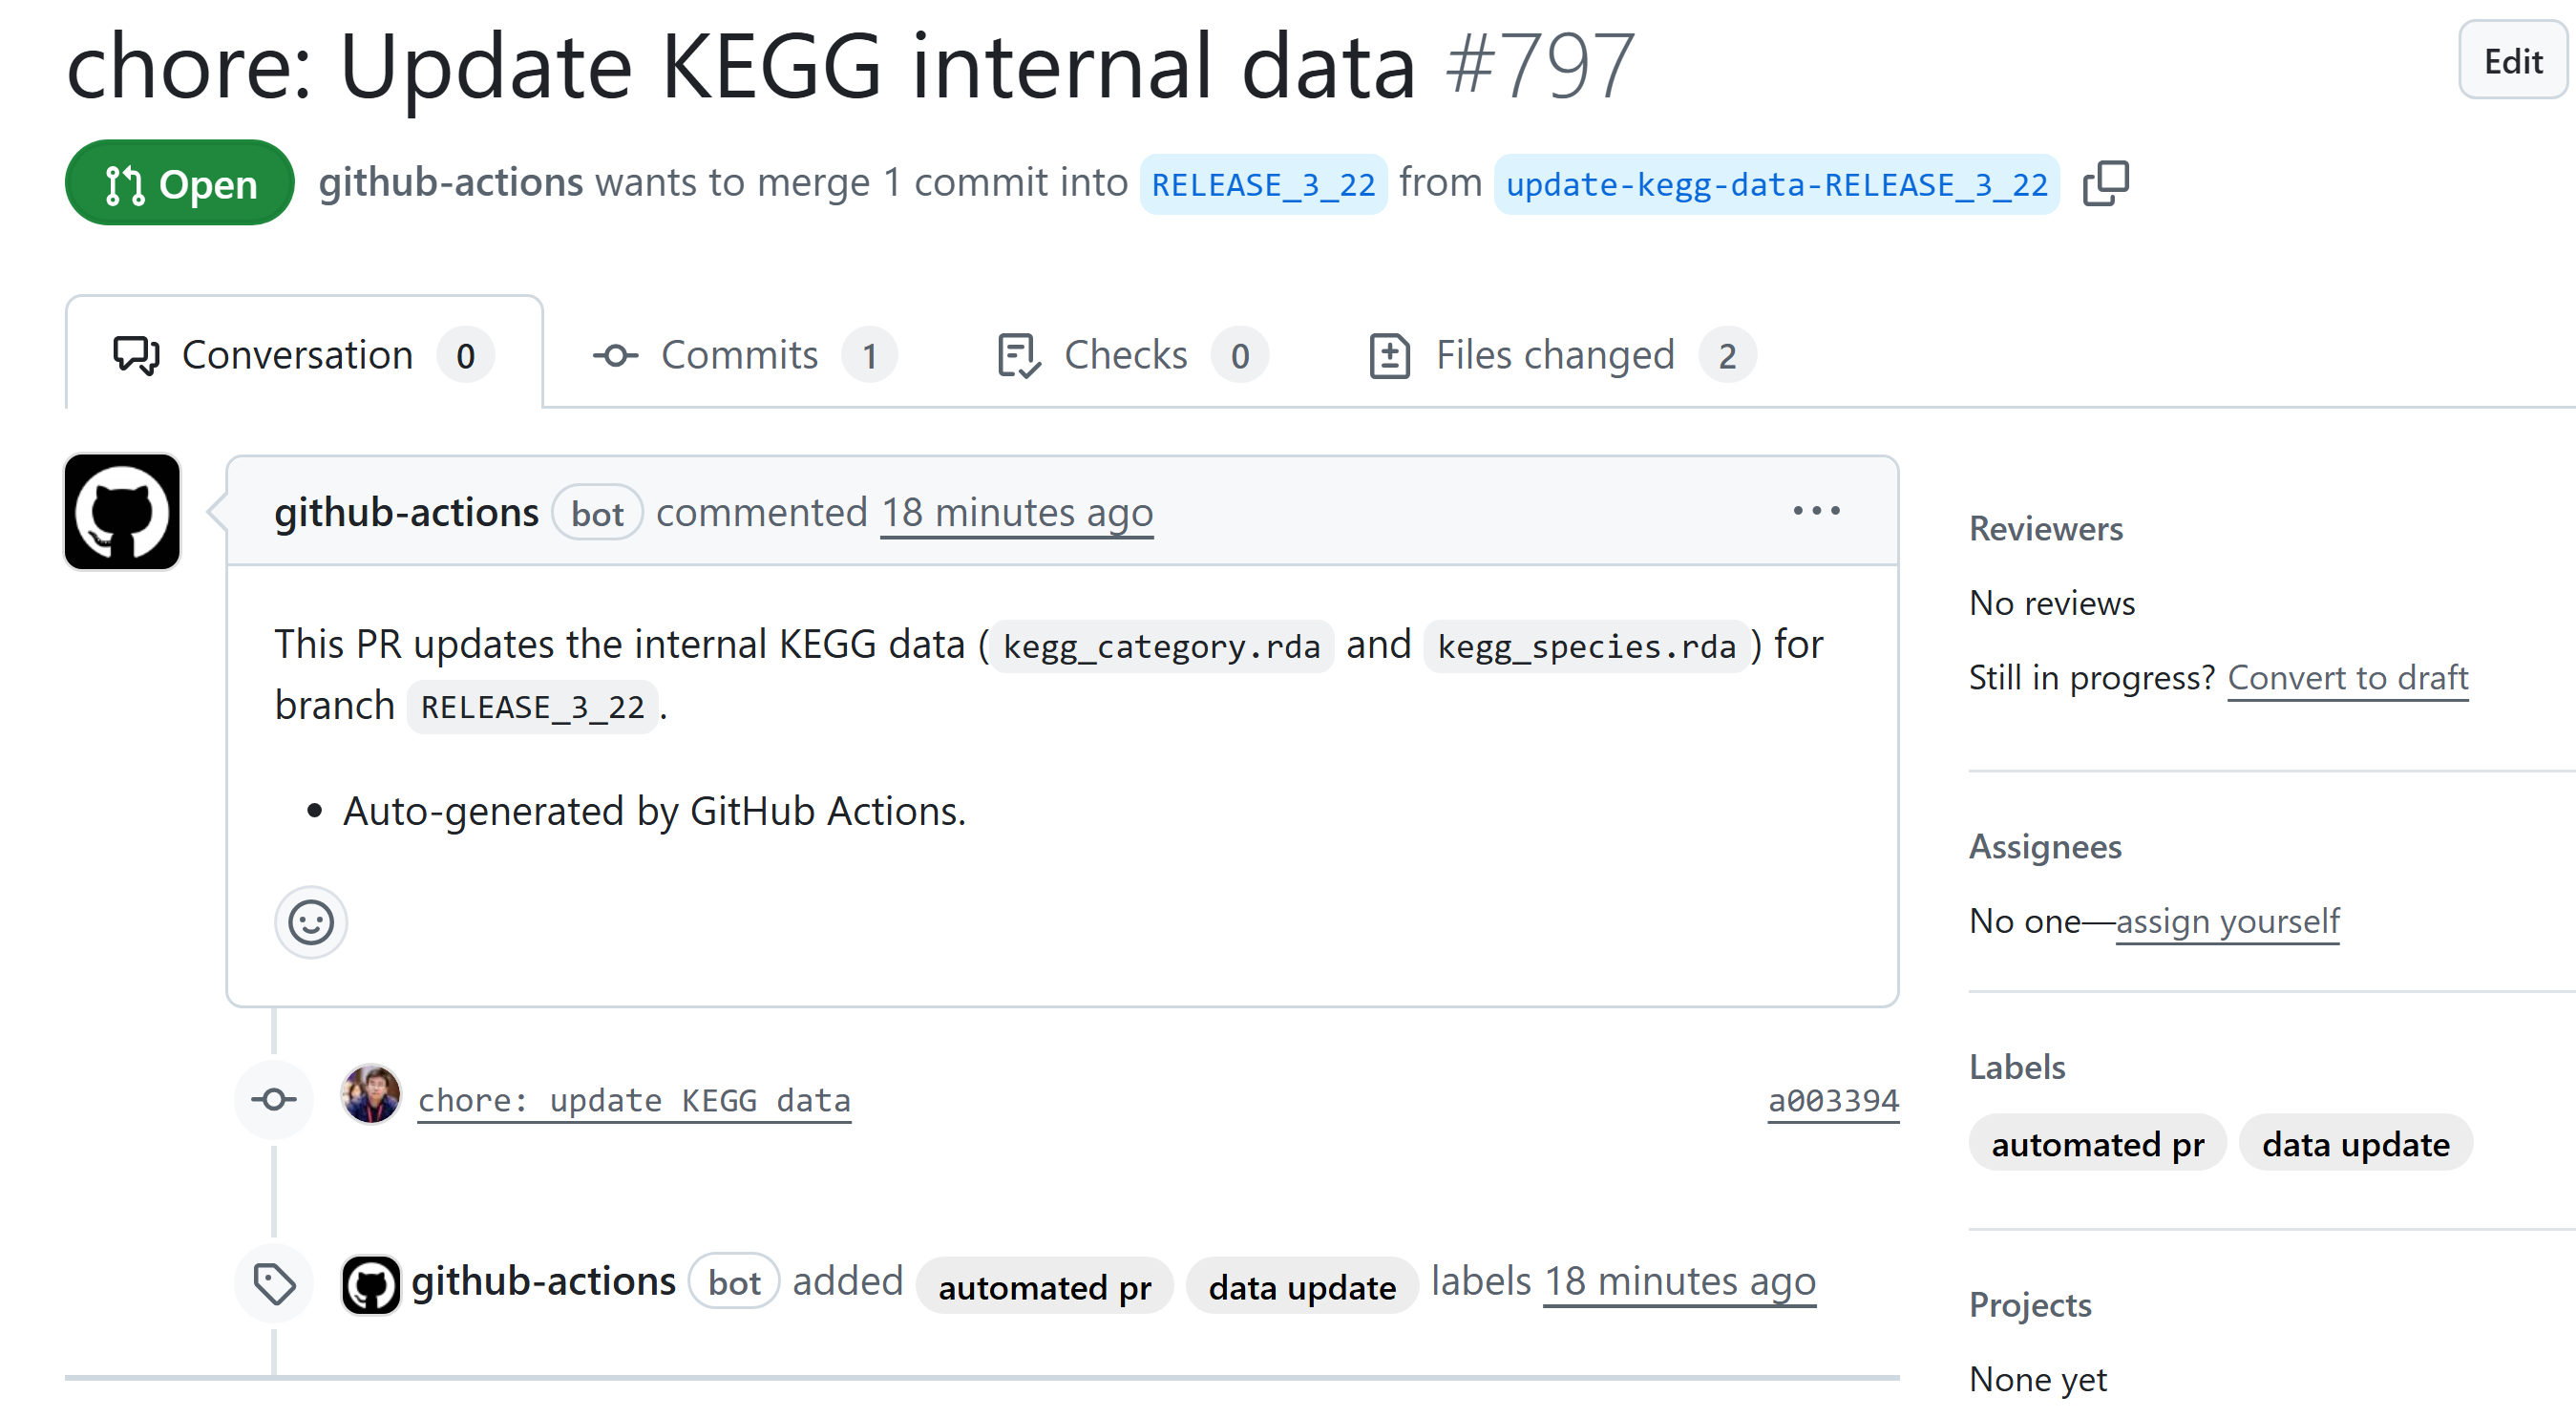This screenshot has height=1417, width=2576.
Task: Click the commit timeline icon
Action: pos(274,1099)
